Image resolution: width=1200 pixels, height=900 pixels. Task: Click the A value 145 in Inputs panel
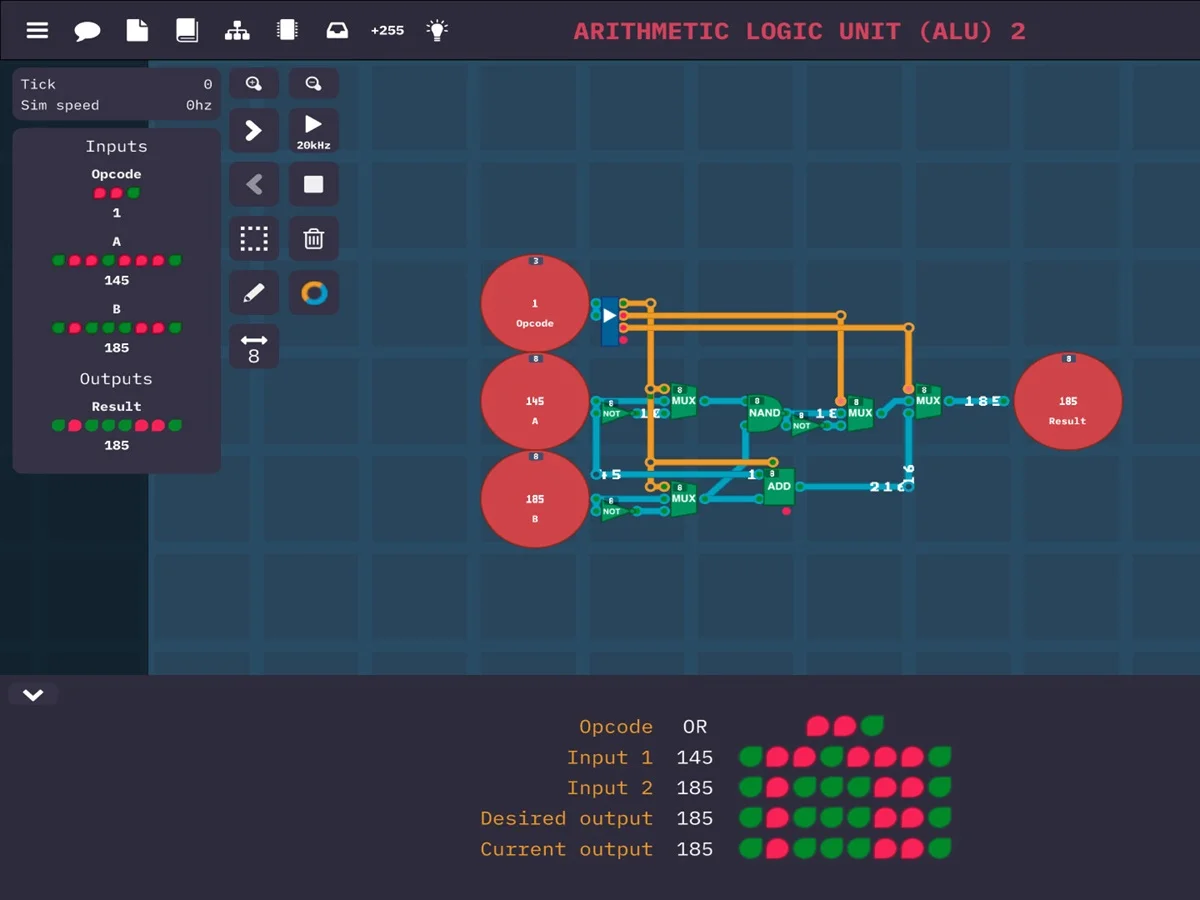pos(116,280)
